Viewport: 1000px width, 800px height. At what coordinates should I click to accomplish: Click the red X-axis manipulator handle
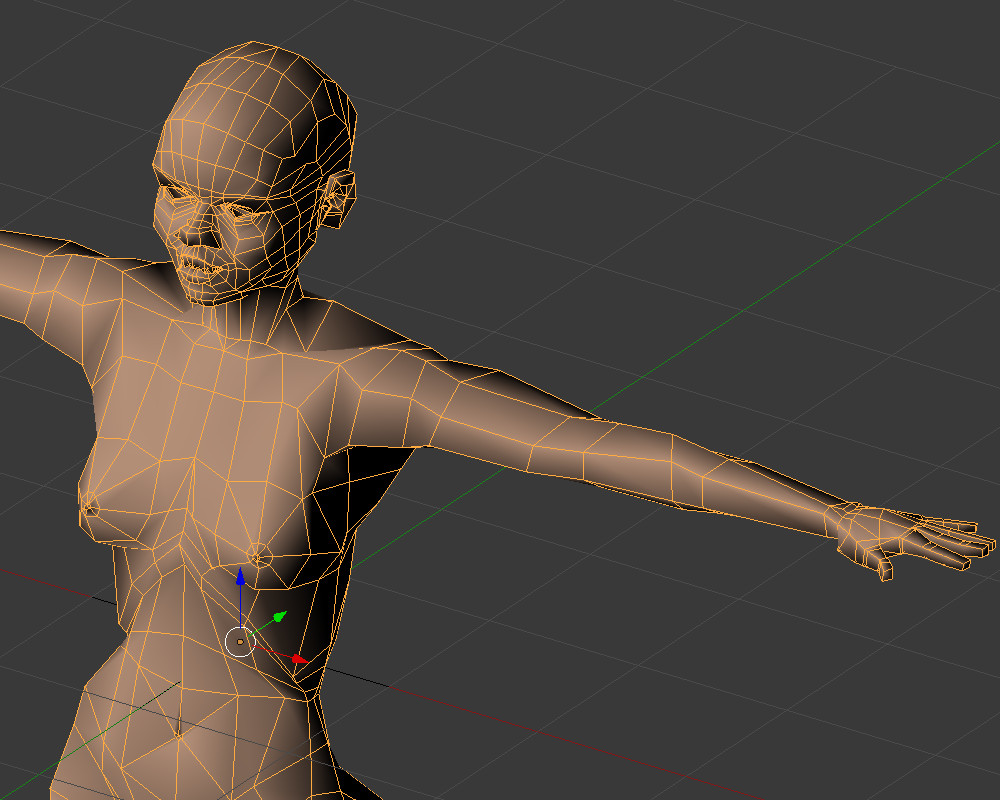[298, 659]
